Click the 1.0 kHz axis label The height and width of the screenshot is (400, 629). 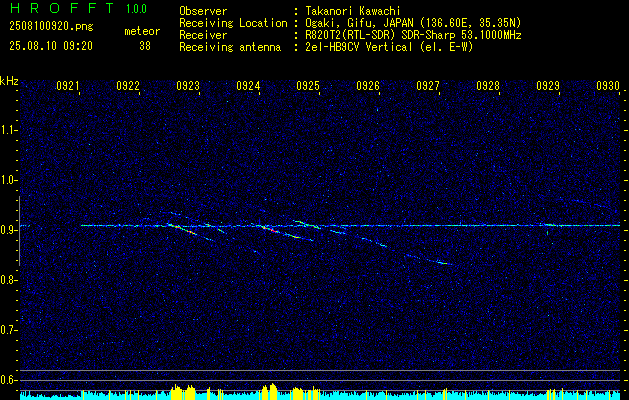(x=7, y=181)
